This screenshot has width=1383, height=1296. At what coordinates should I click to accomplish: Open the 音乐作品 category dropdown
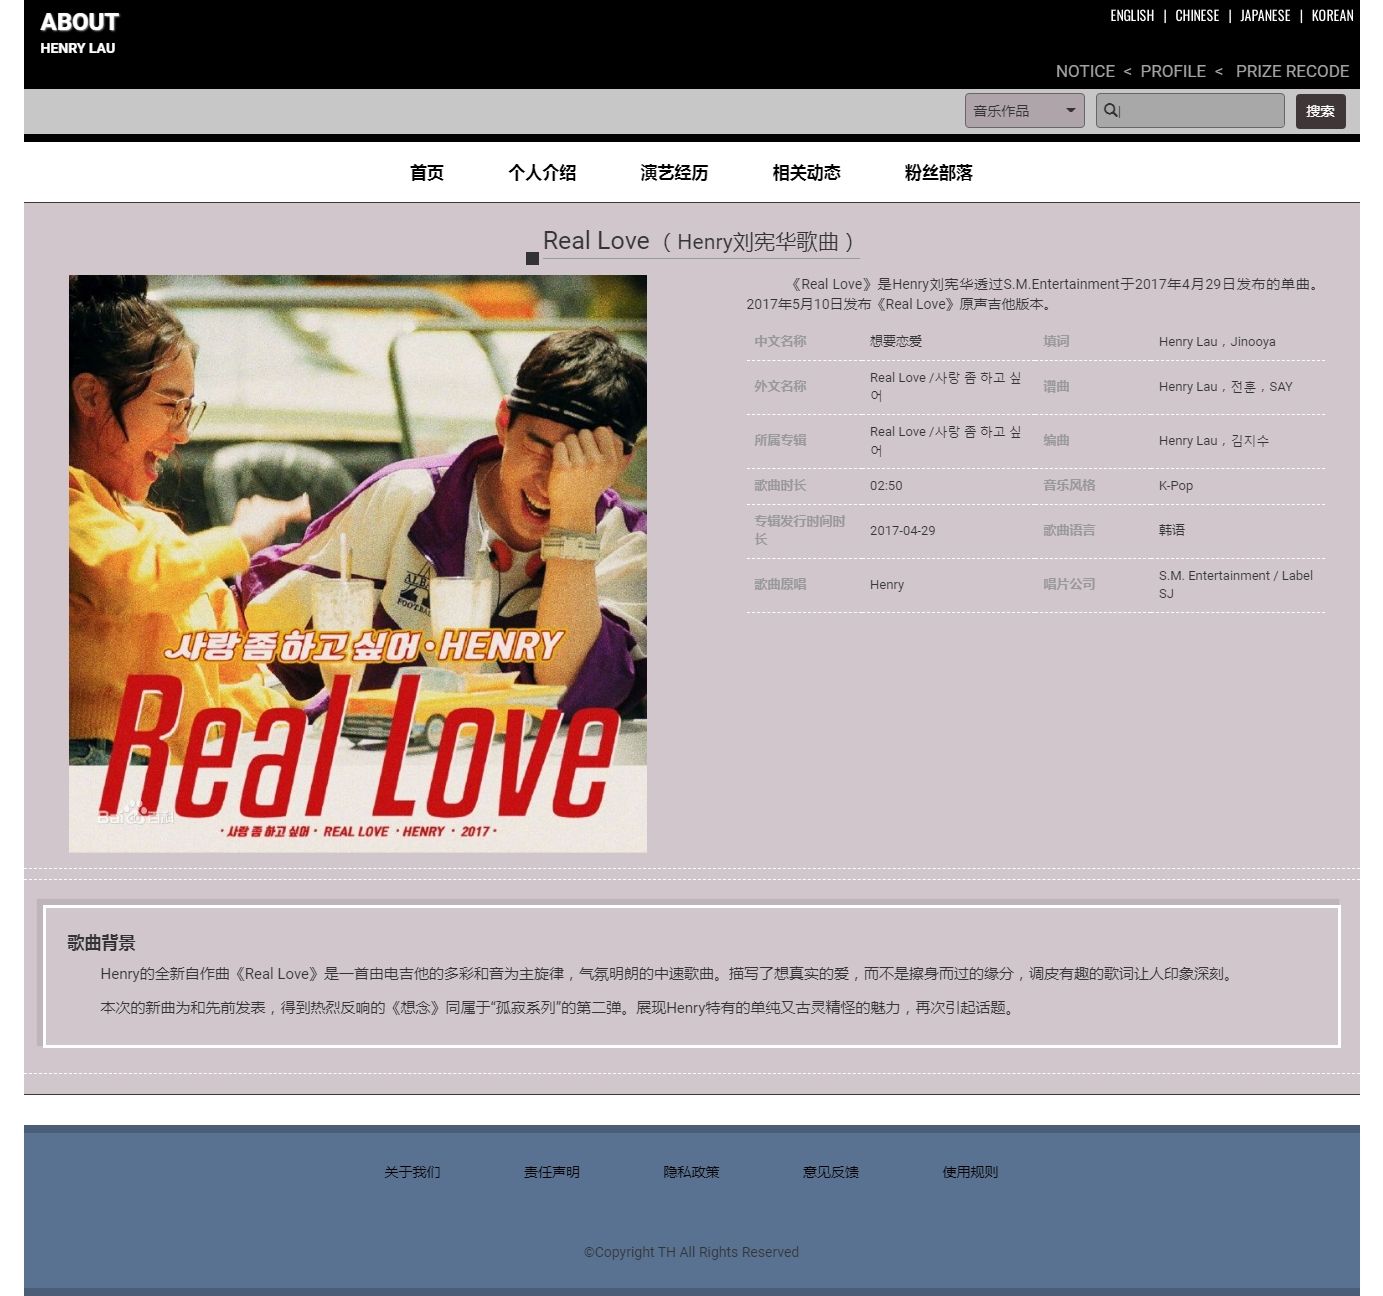click(1025, 110)
